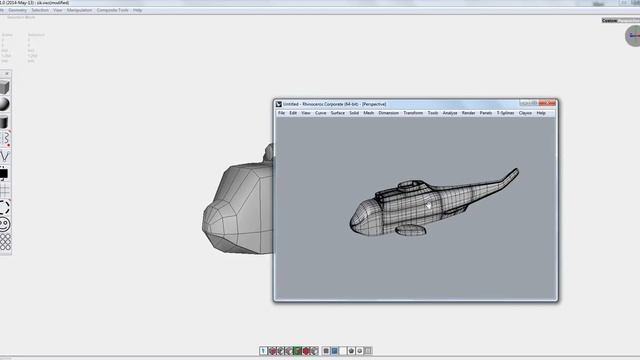Select the sphere primitive tool in left palette
Viewport: 640px width, 360px height.
coord(4,104)
